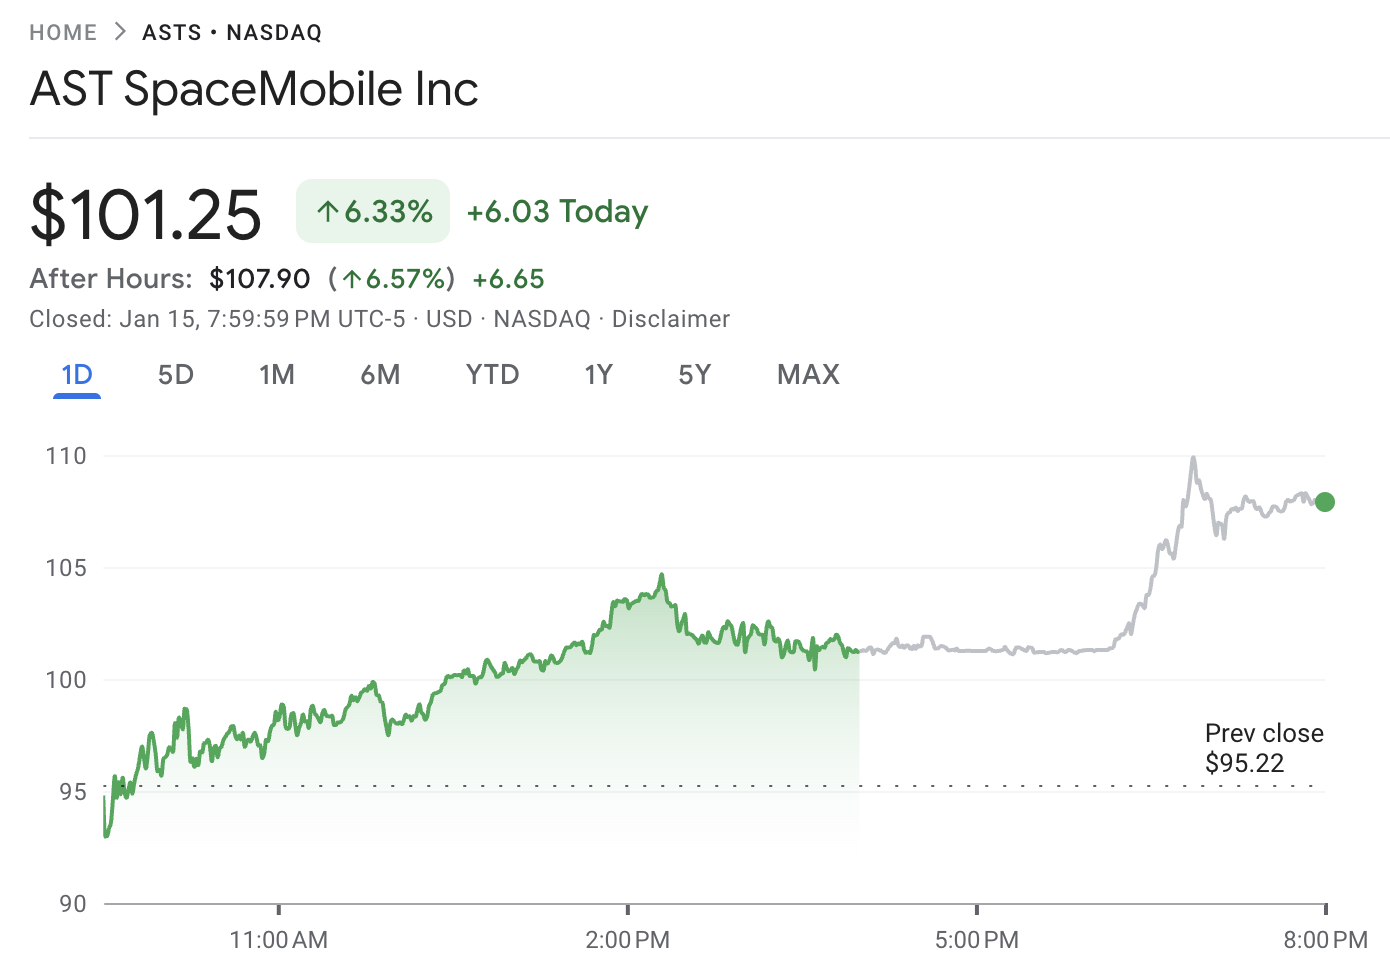Open the 6M price chart
The width and height of the screenshot is (1390, 976).
[x=381, y=374]
